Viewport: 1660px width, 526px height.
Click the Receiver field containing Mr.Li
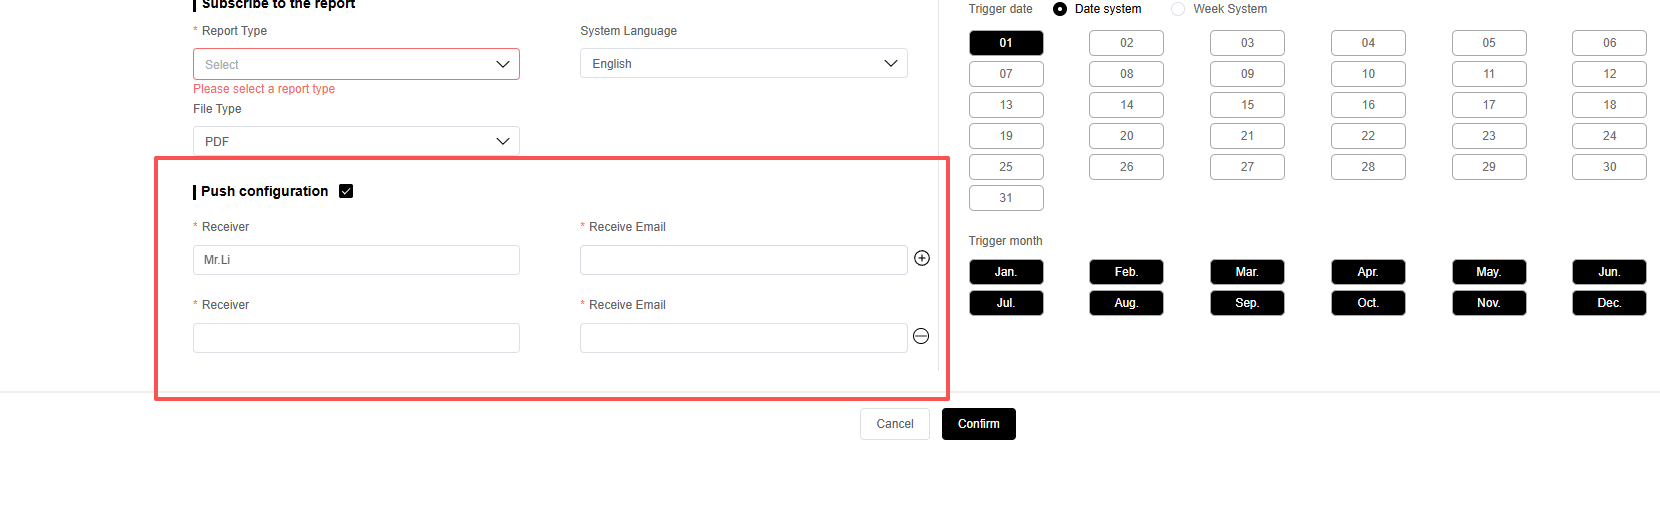356,260
